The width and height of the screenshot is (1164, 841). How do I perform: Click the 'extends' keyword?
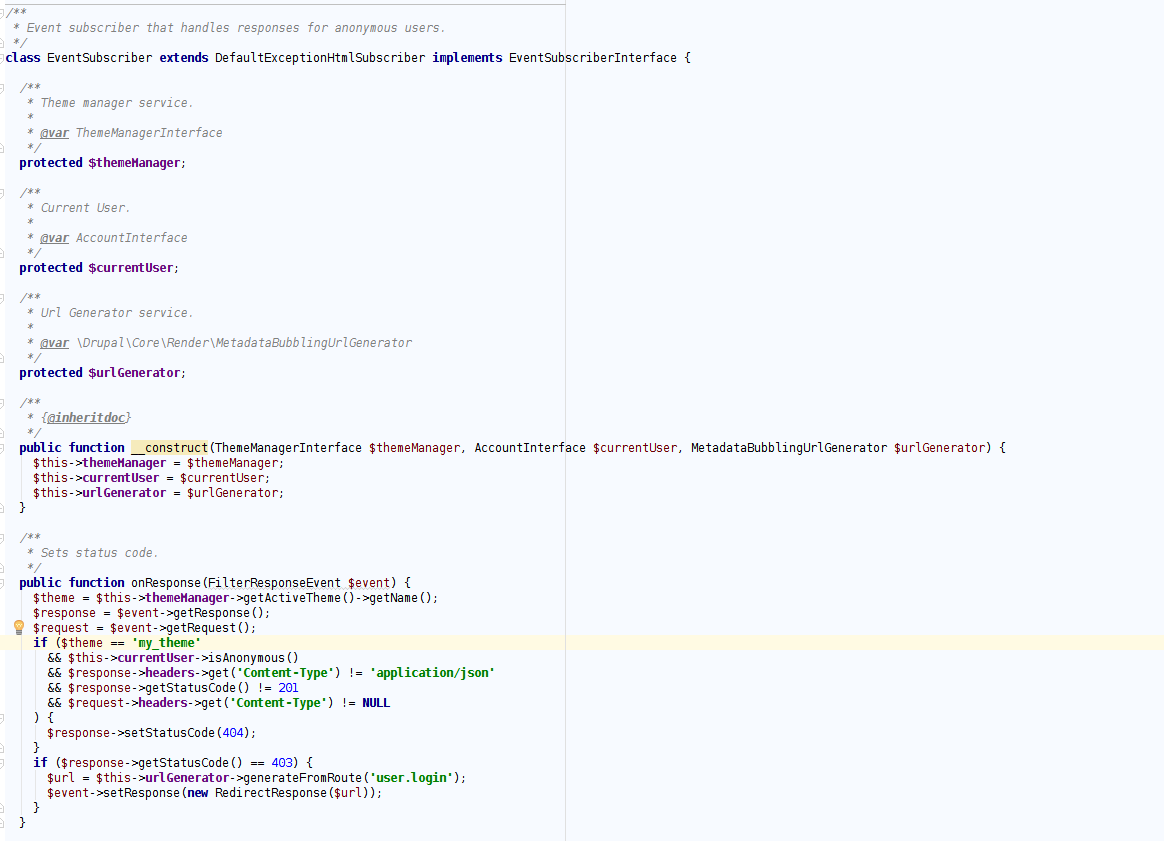[x=183, y=58]
